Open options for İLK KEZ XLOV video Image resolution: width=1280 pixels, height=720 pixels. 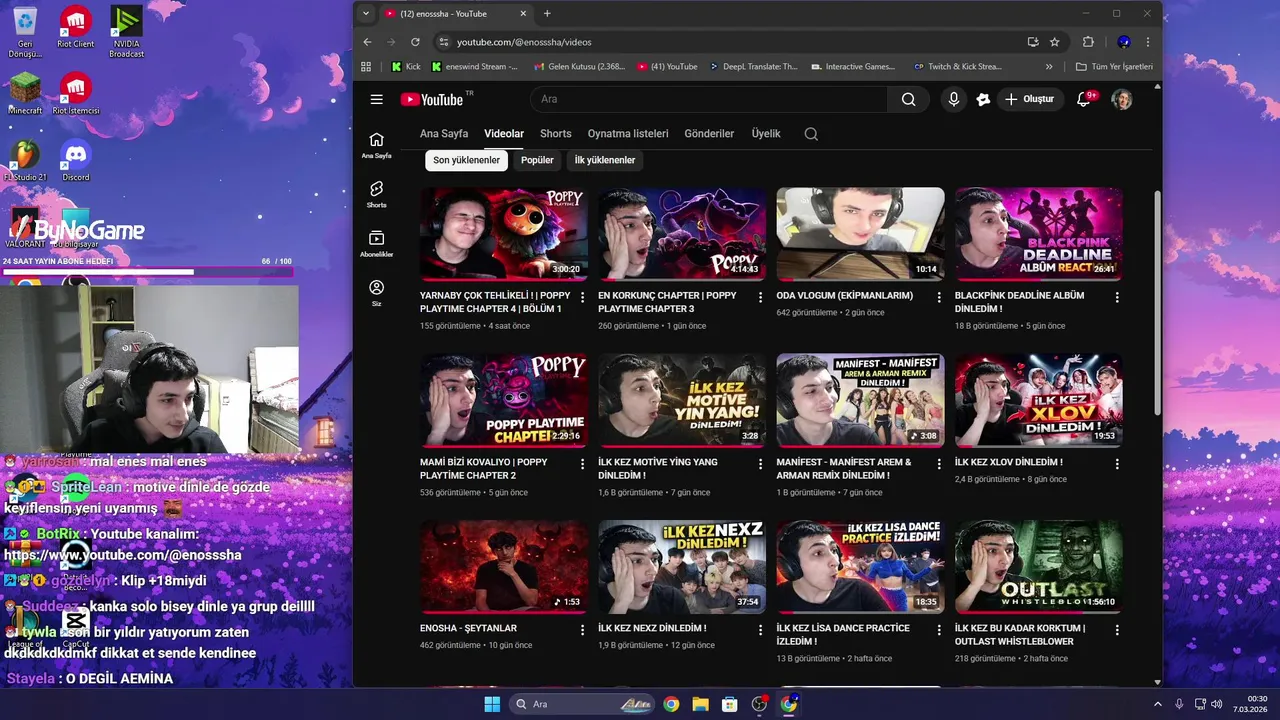pyautogui.click(x=1117, y=464)
